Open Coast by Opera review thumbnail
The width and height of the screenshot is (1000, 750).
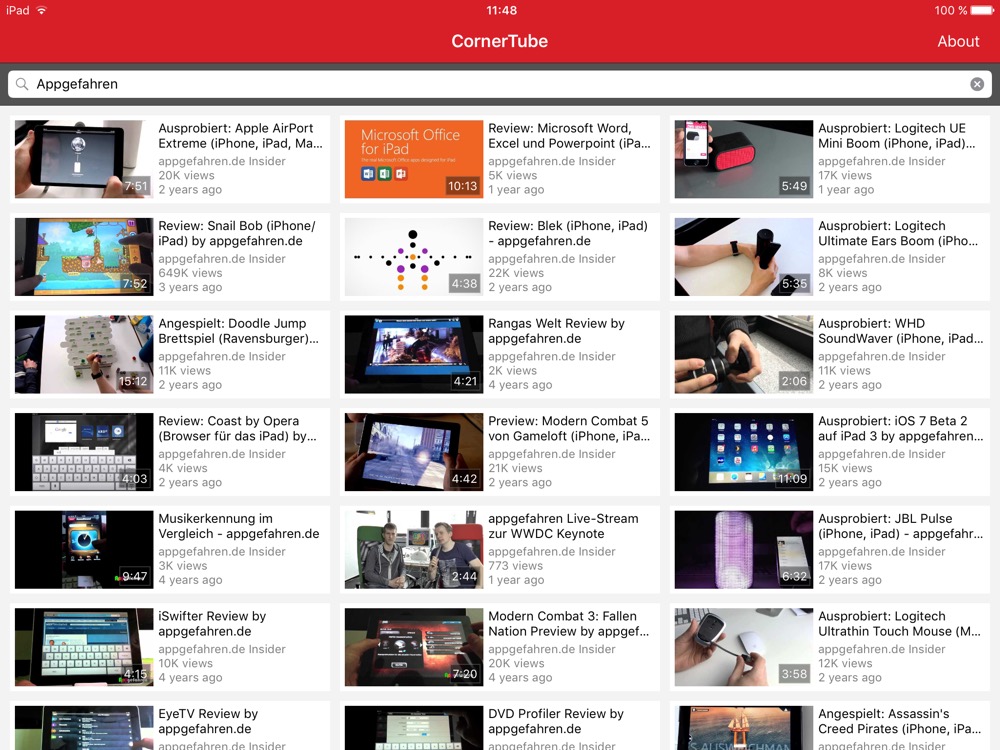coord(84,452)
